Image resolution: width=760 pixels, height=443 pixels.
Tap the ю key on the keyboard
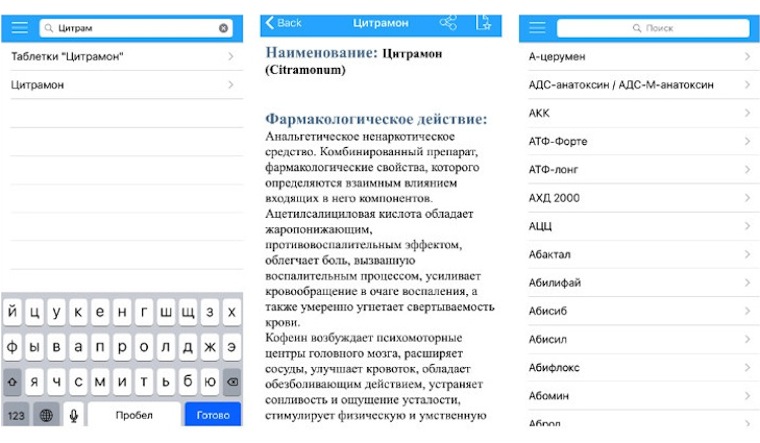point(210,382)
